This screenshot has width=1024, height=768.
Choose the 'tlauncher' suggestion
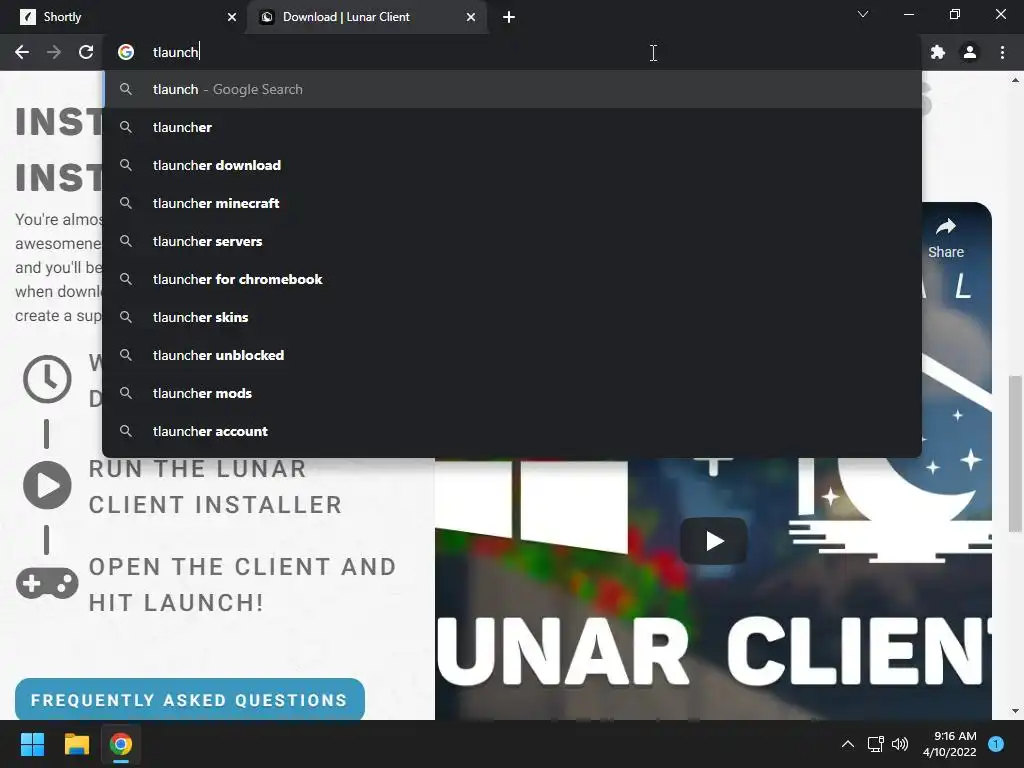[512, 127]
